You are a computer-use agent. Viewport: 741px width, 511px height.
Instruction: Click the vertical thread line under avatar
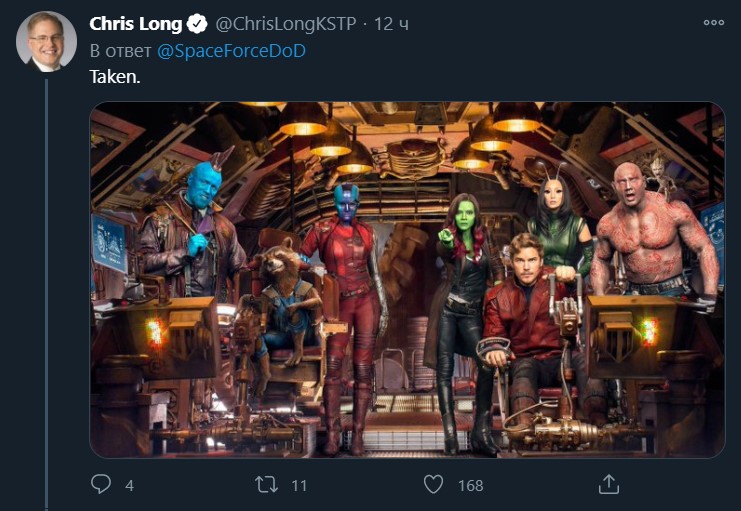(46, 295)
